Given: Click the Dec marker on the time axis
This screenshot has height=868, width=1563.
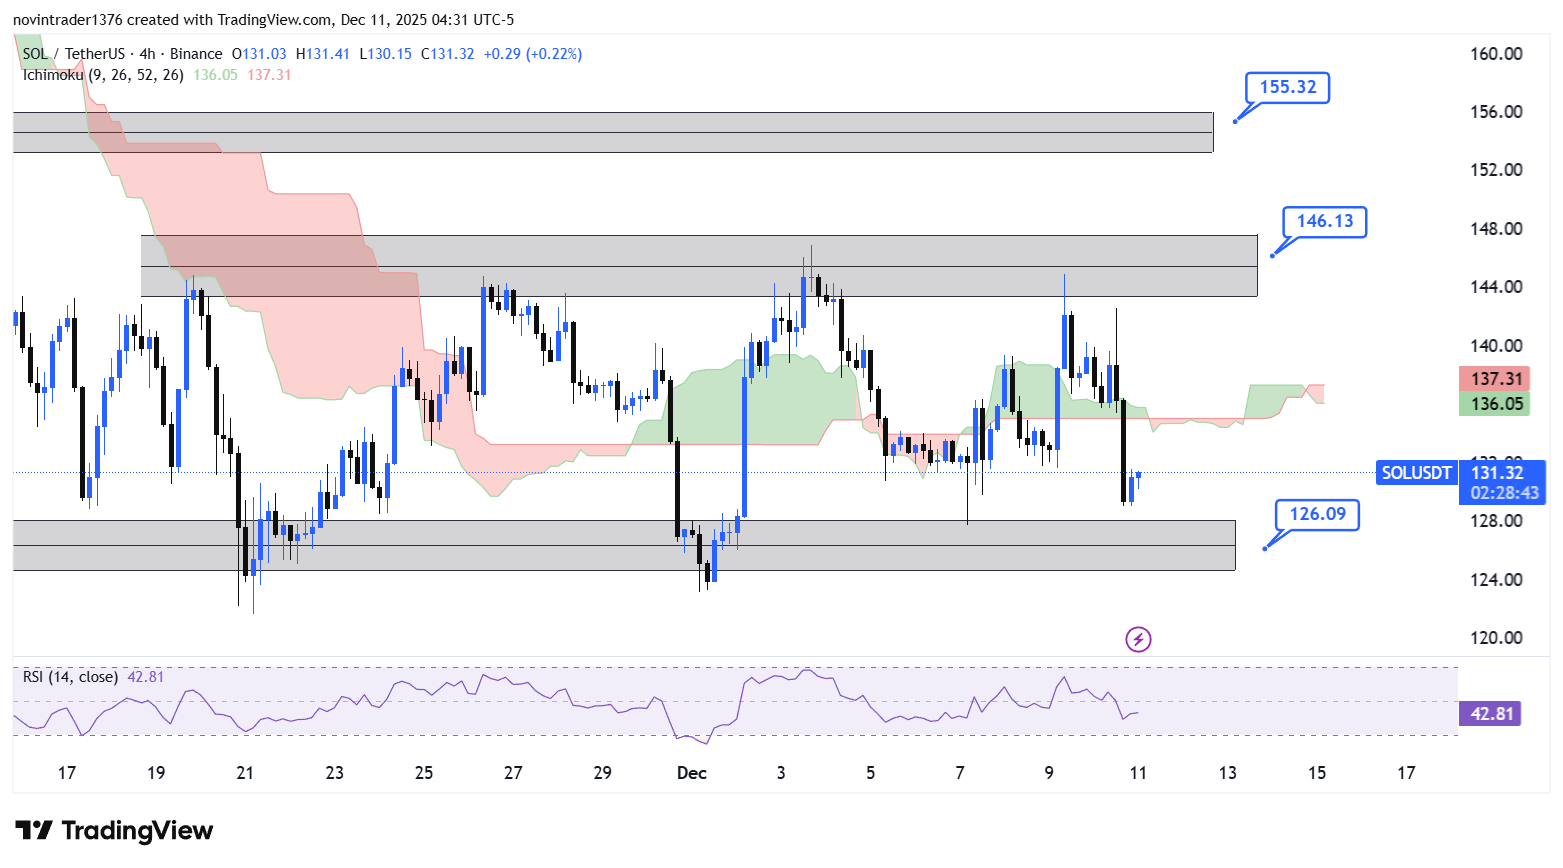Looking at the screenshot, I should (692, 773).
